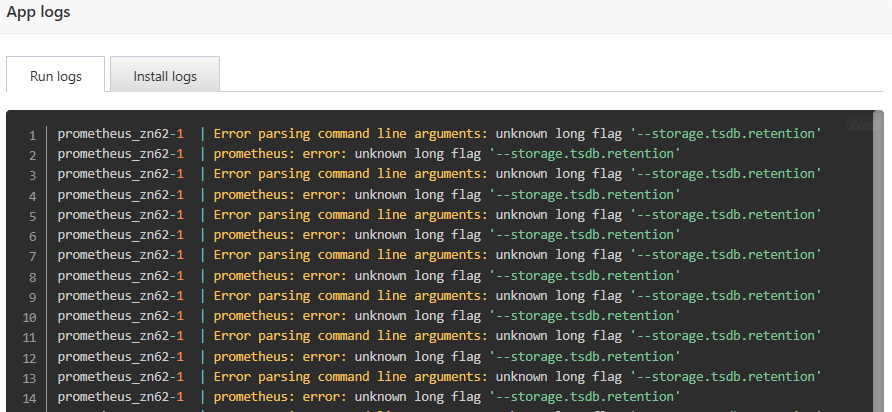Select log line 4 prometheus error text
This screenshot has width=892, height=412.
pos(447,195)
